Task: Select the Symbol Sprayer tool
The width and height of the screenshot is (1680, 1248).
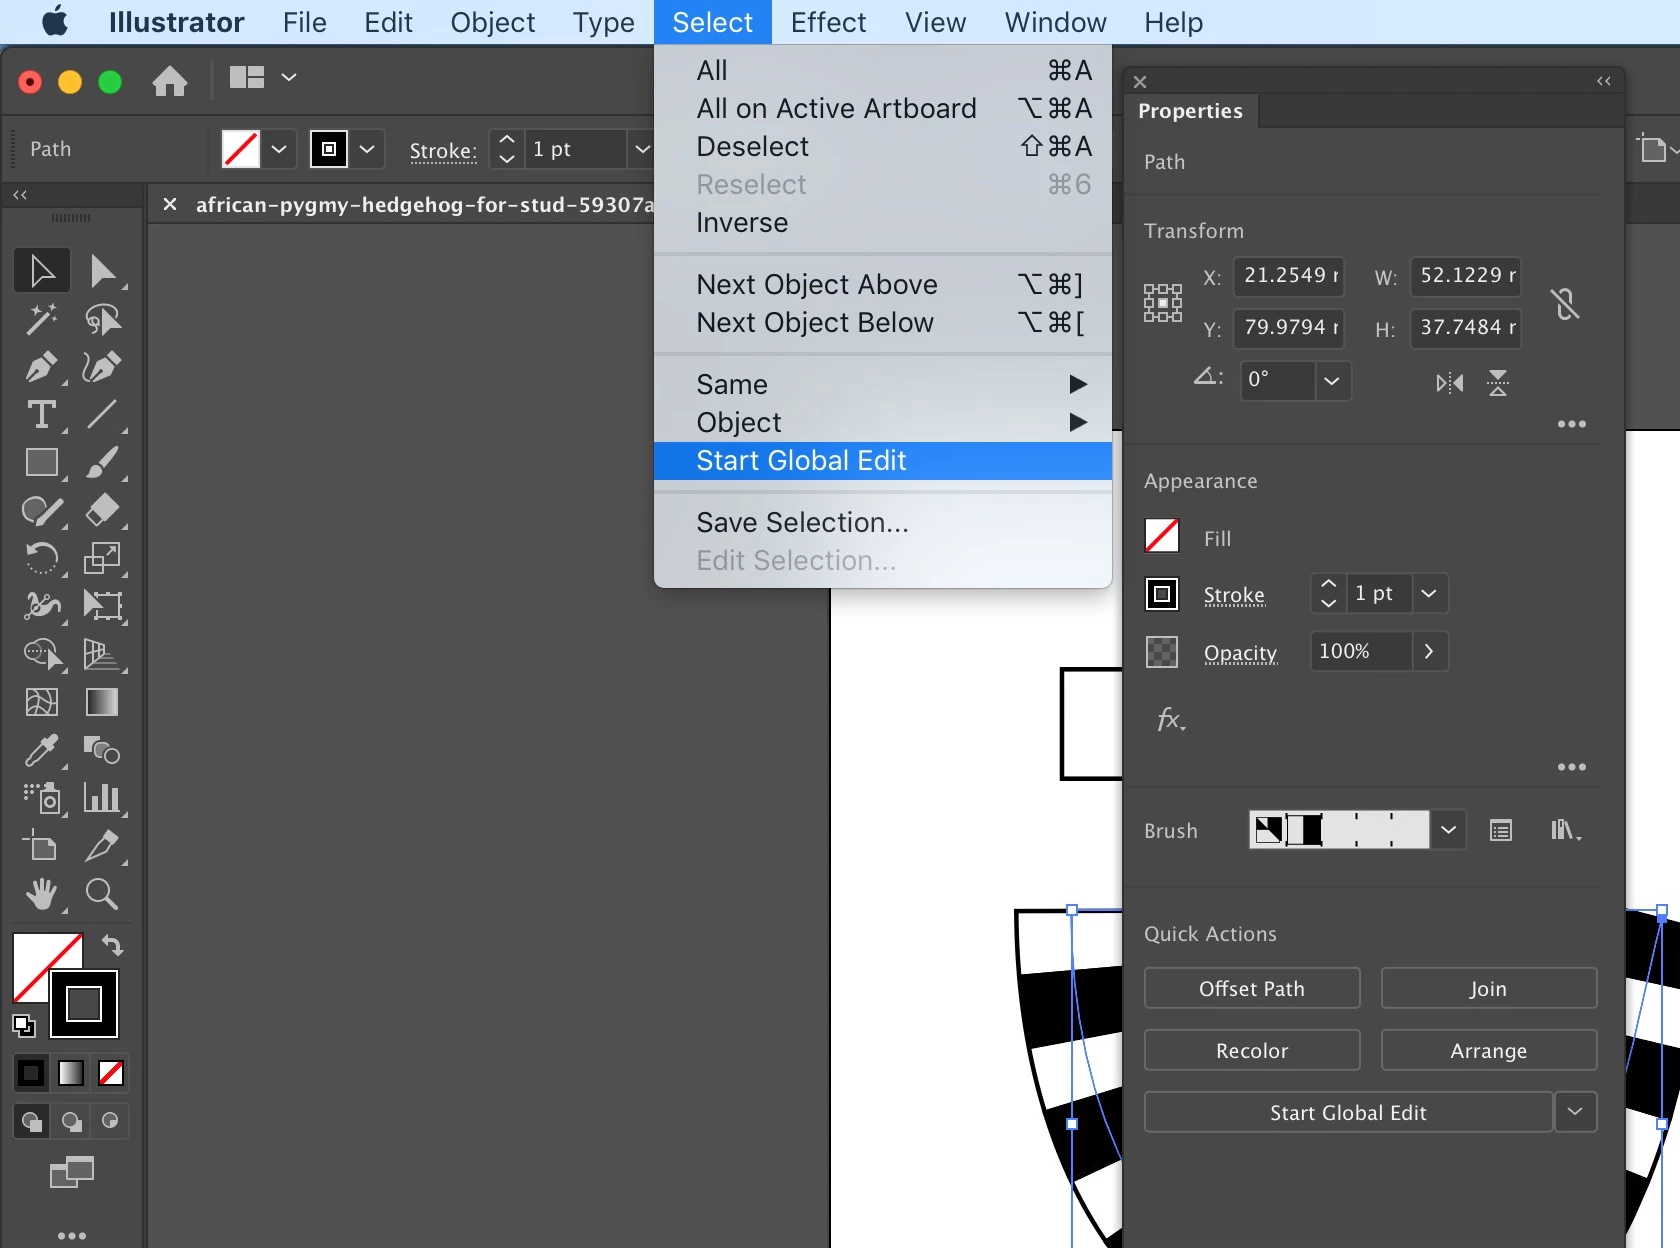Action: click(x=42, y=798)
